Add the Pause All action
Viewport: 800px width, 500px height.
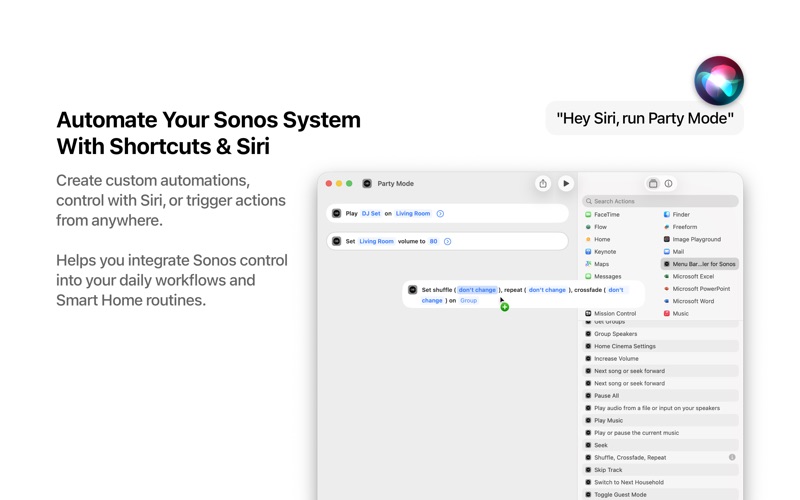[x=661, y=395]
